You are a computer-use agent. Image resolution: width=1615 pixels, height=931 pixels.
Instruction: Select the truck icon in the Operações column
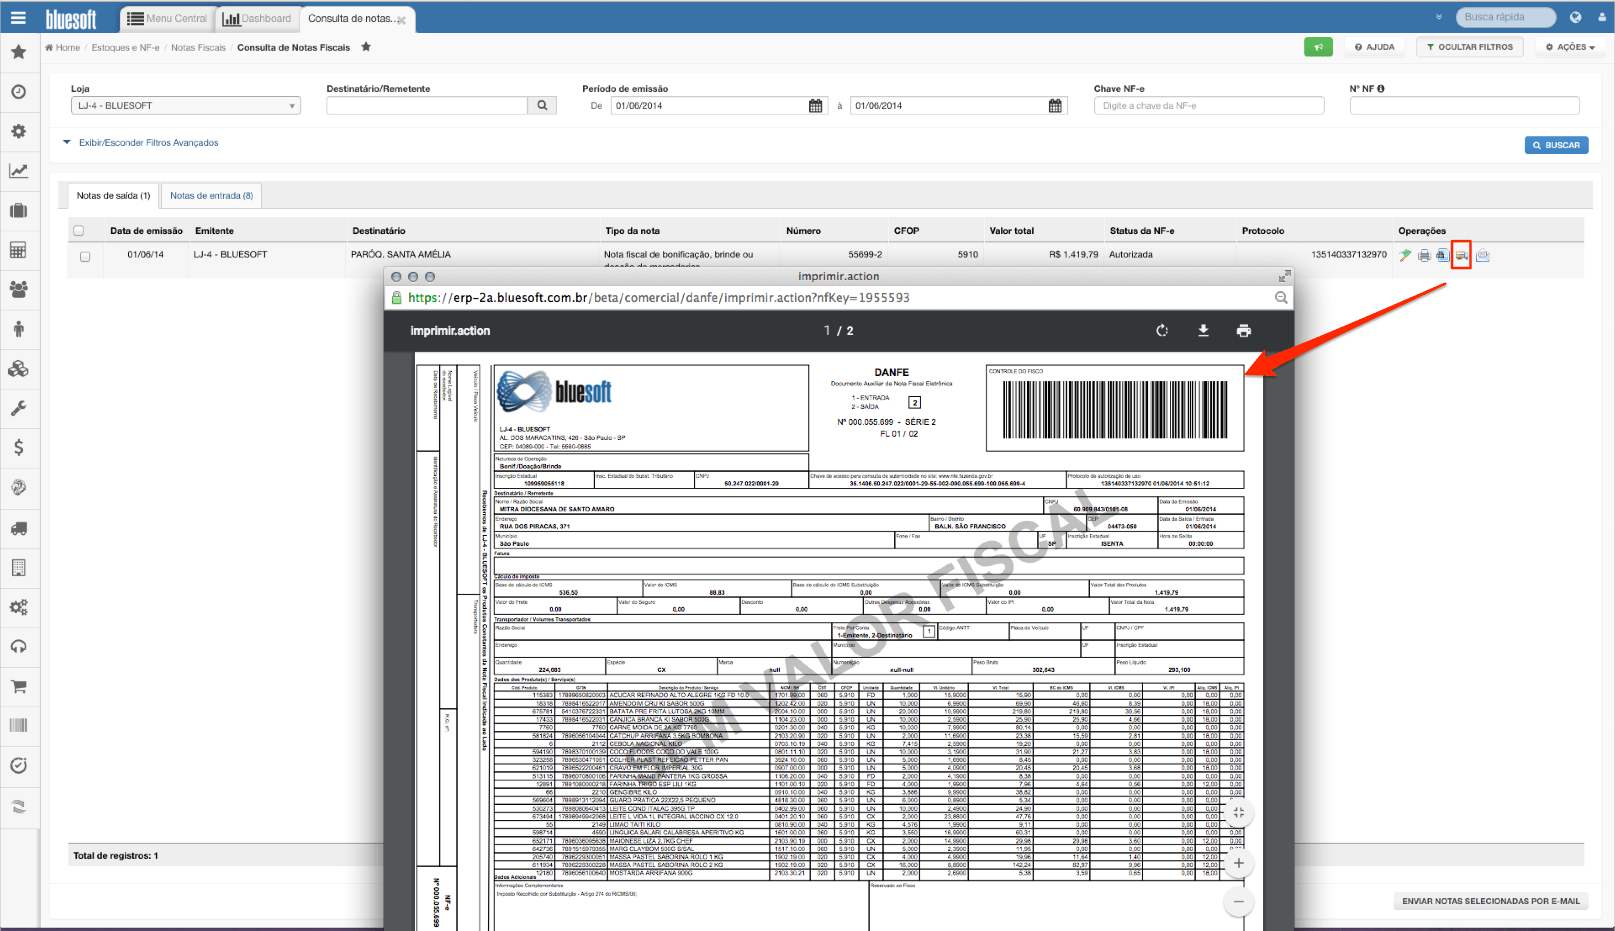click(1461, 255)
